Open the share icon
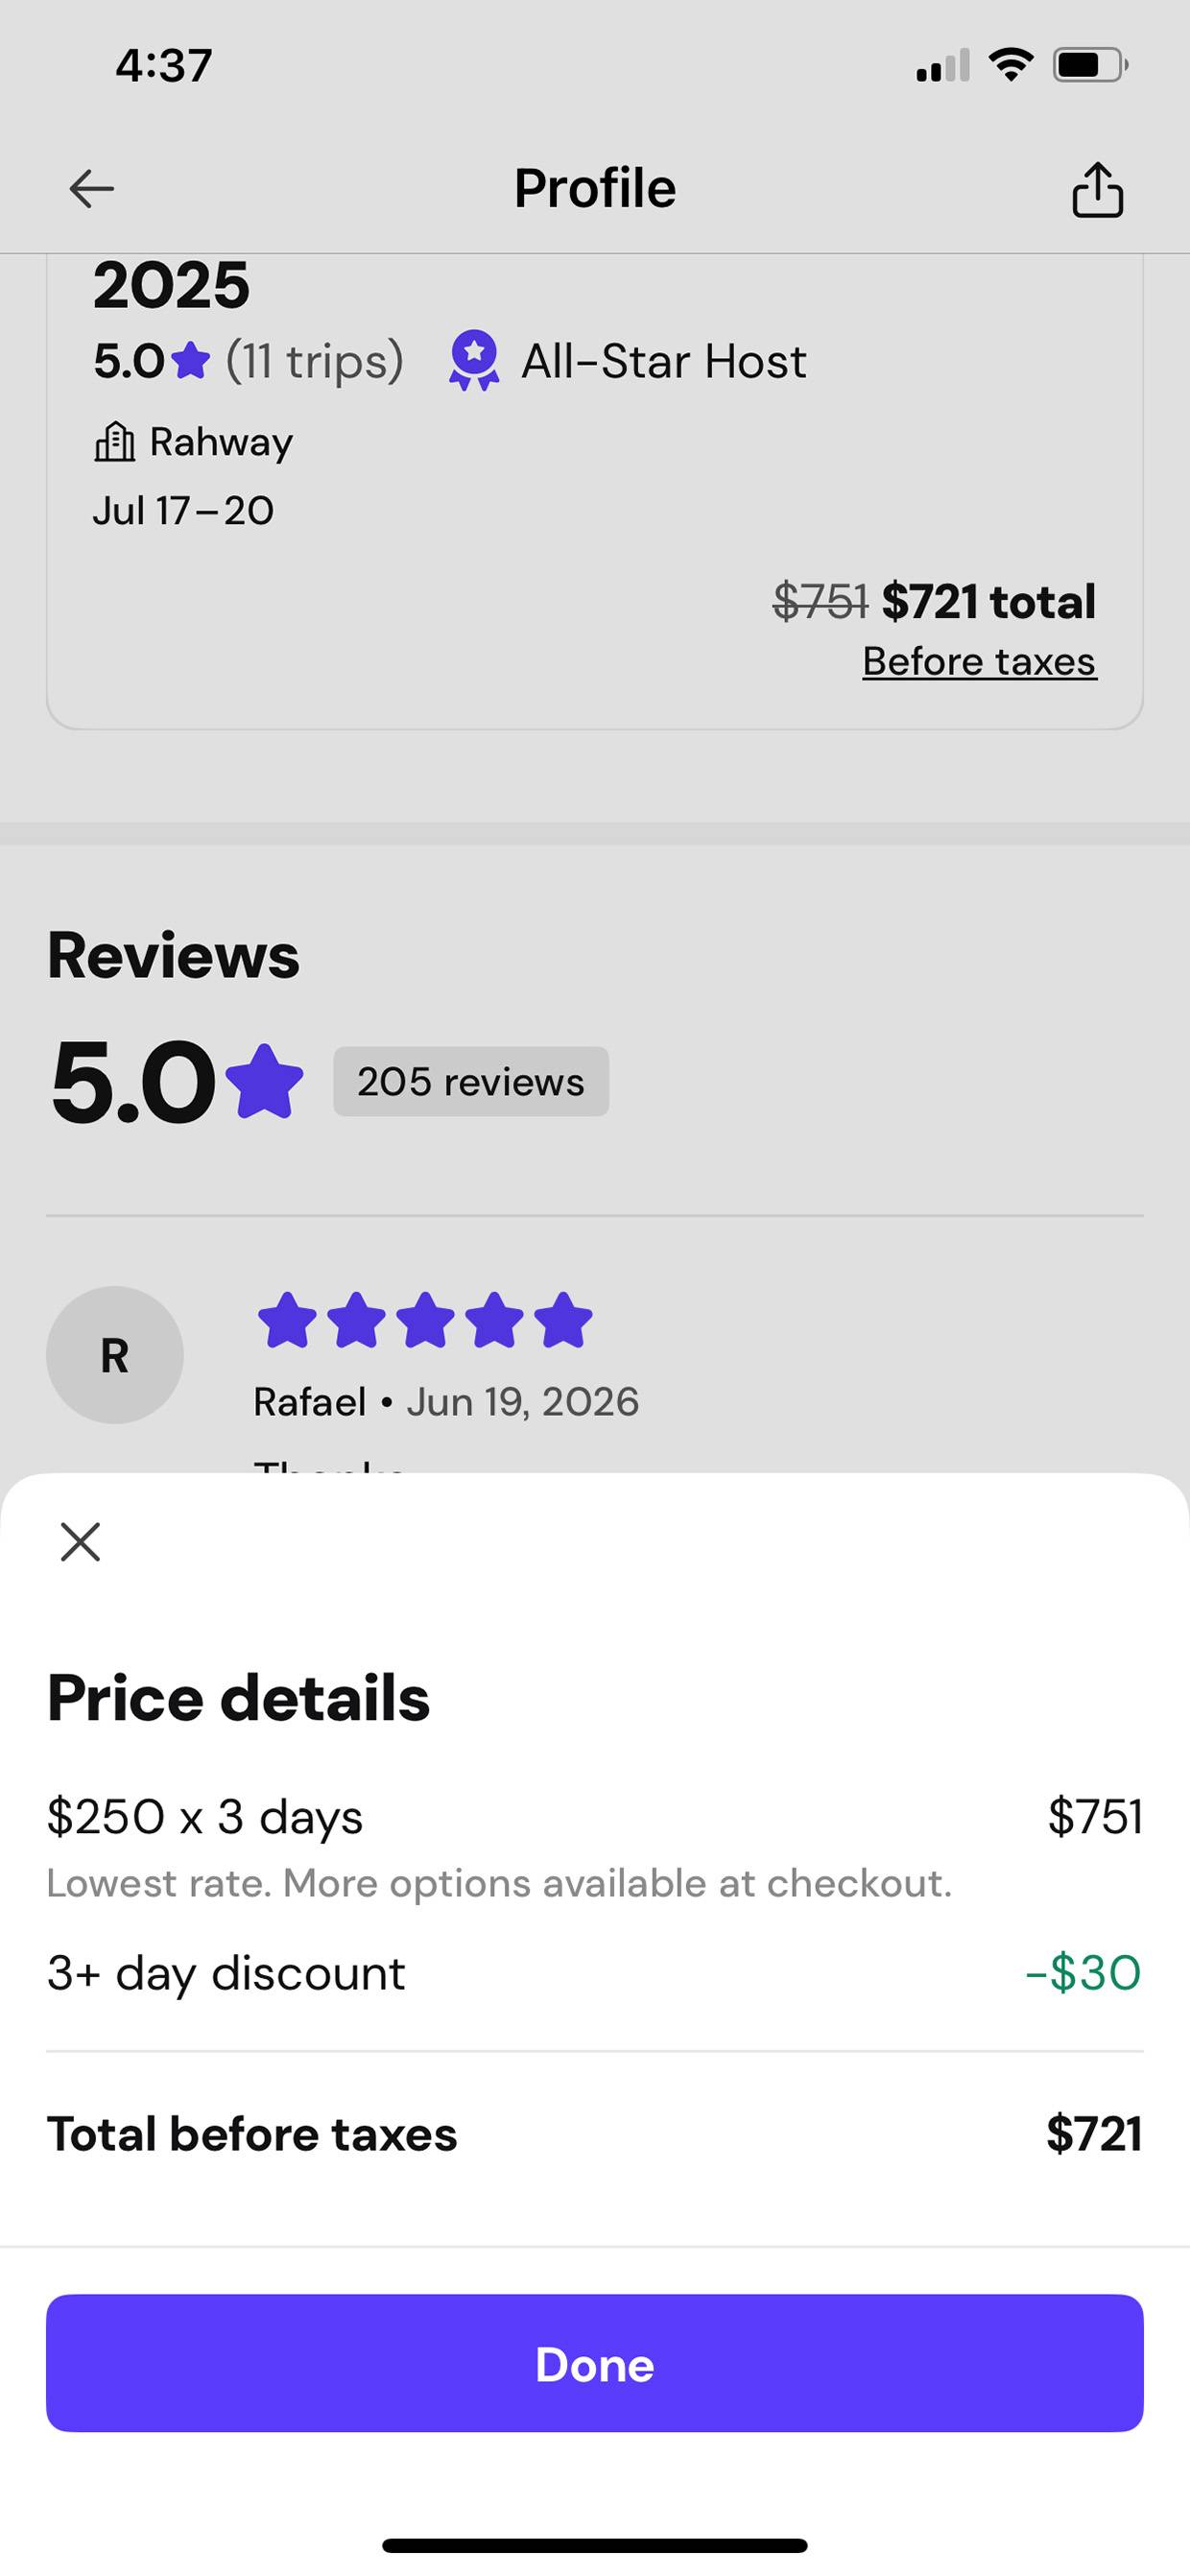Screen dimensions: 1190x2576 point(1097,189)
